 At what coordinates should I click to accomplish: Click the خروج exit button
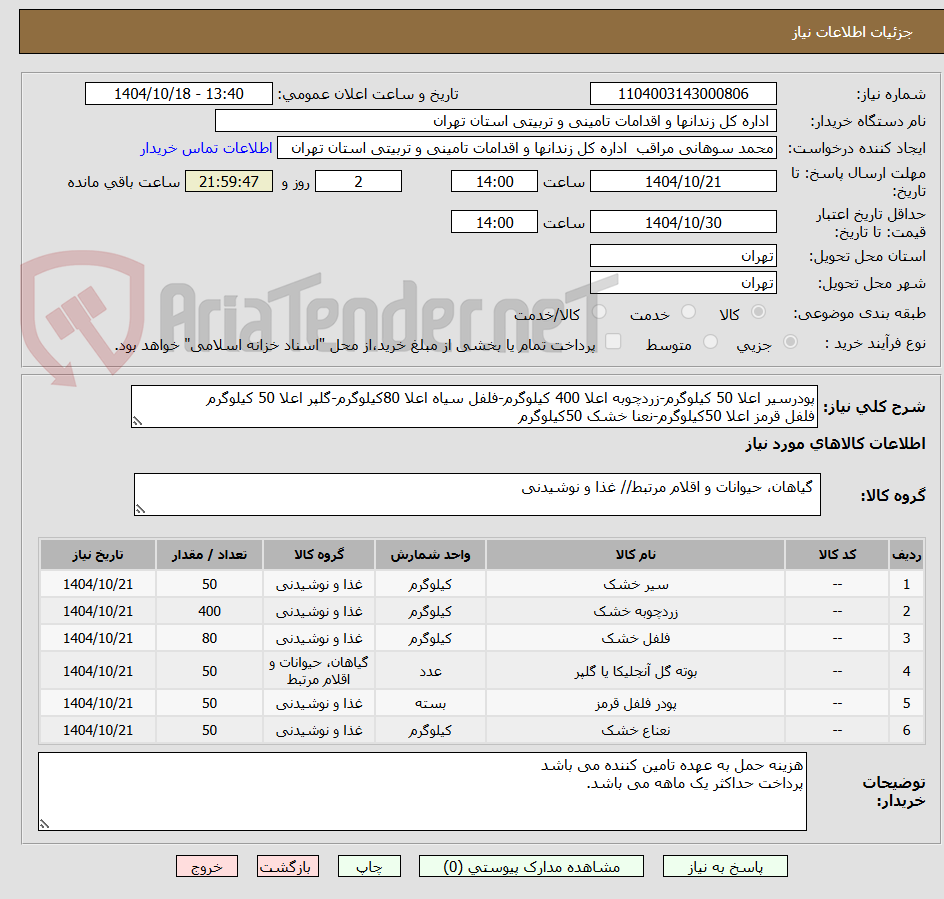coord(206,866)
